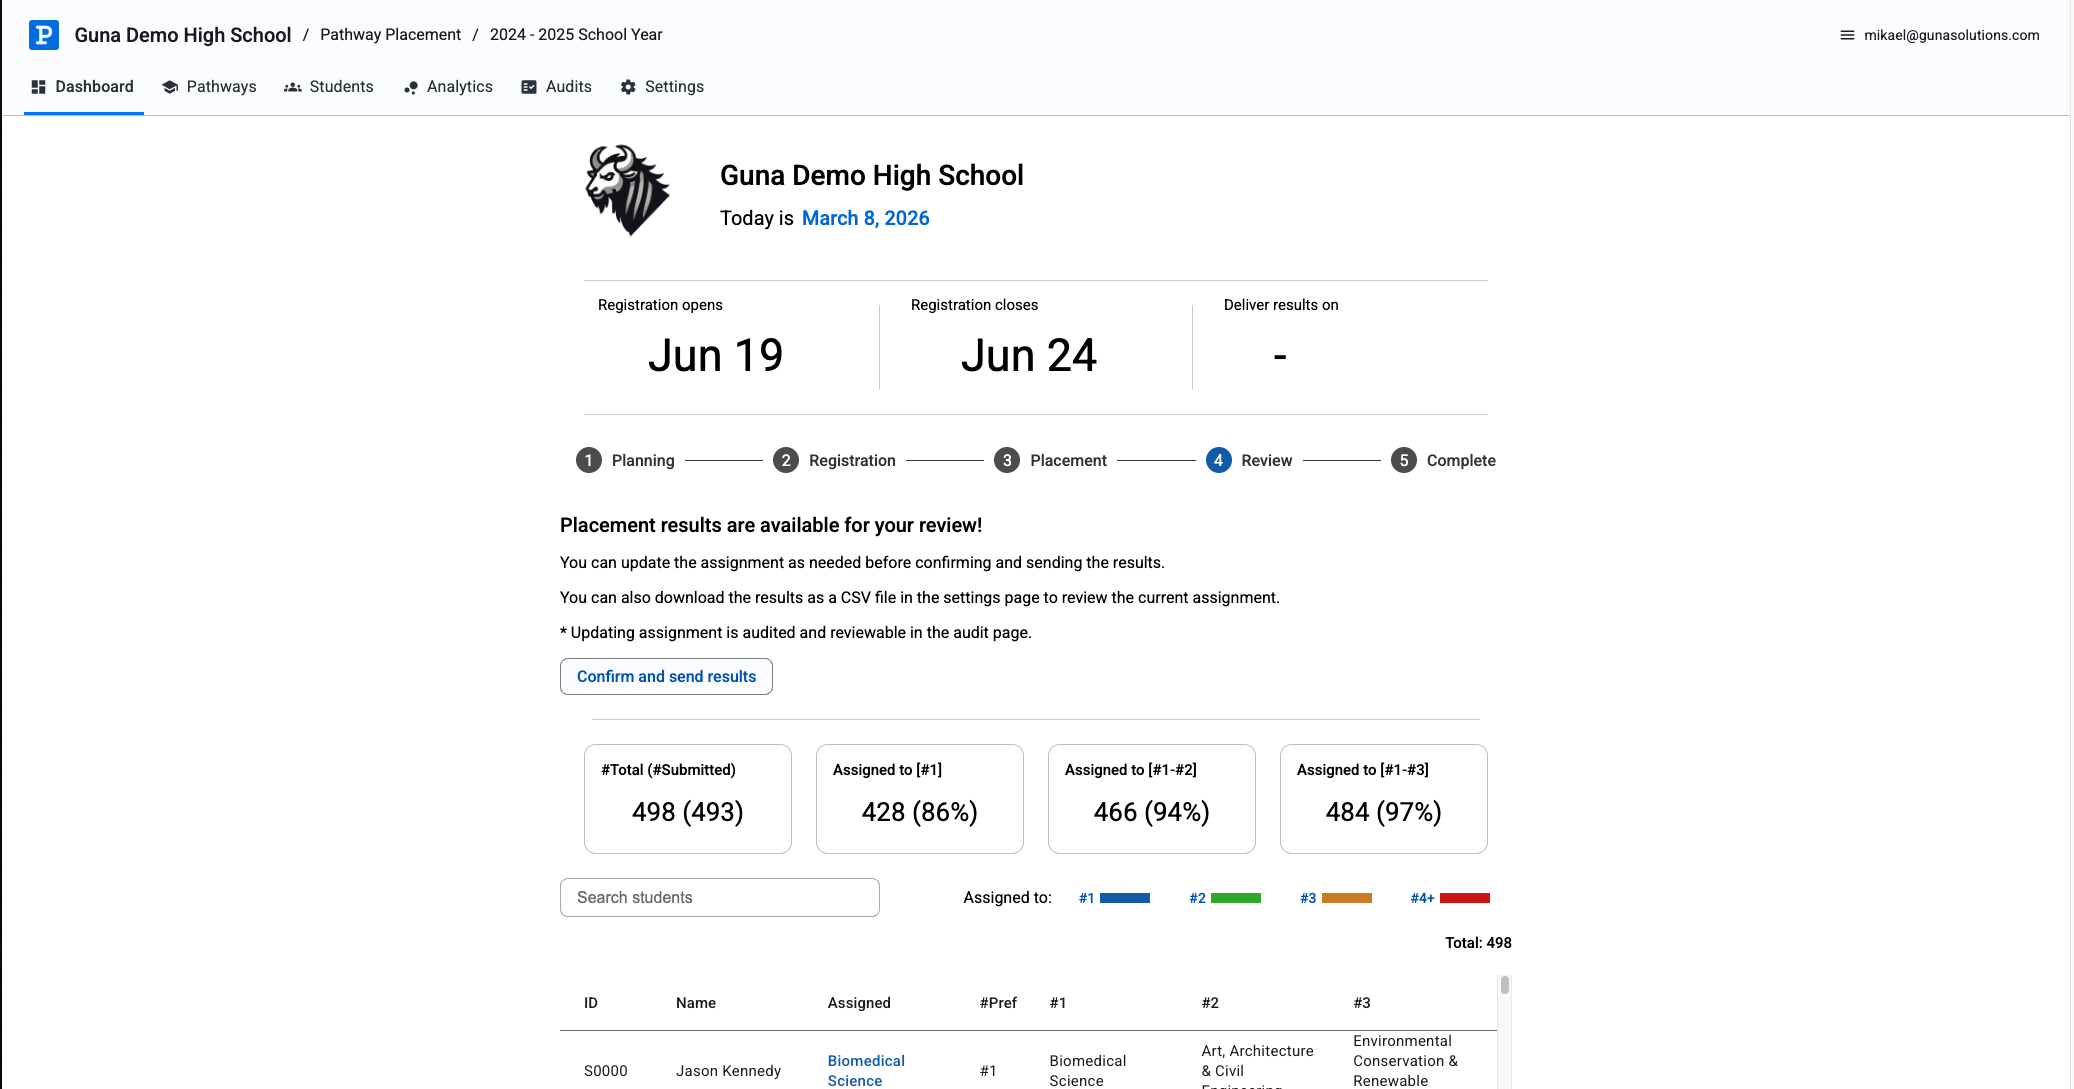Open the Students tab
The width and height of the screenshot is (2074, 1089).
(x=340, y=87)
